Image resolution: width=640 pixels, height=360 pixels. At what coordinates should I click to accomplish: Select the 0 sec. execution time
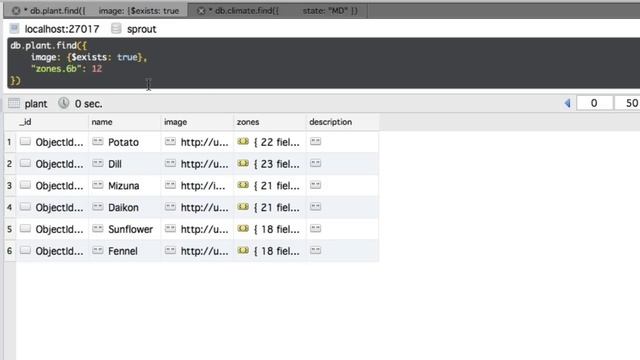89,104
